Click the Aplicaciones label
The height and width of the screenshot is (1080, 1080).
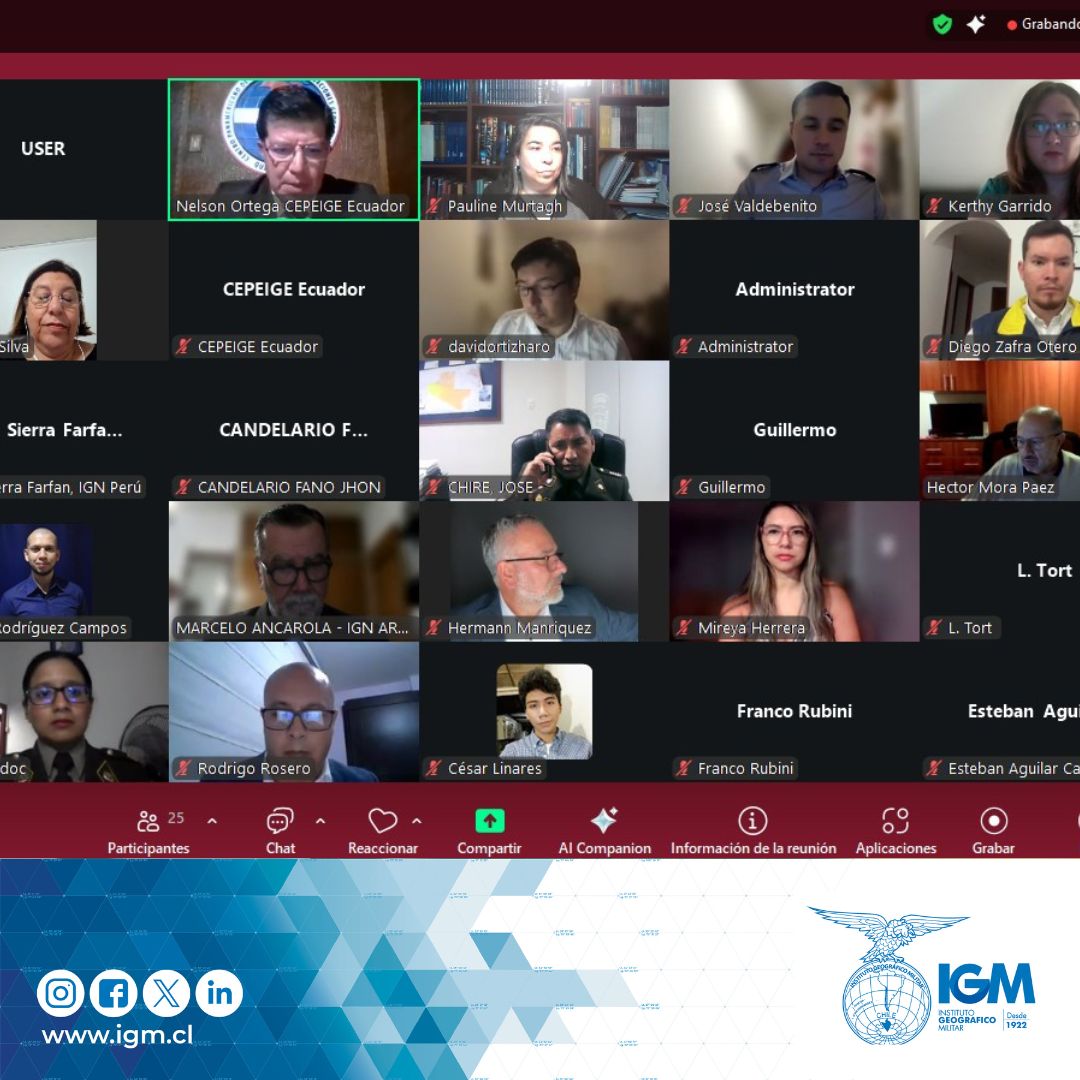coord(896,849)
